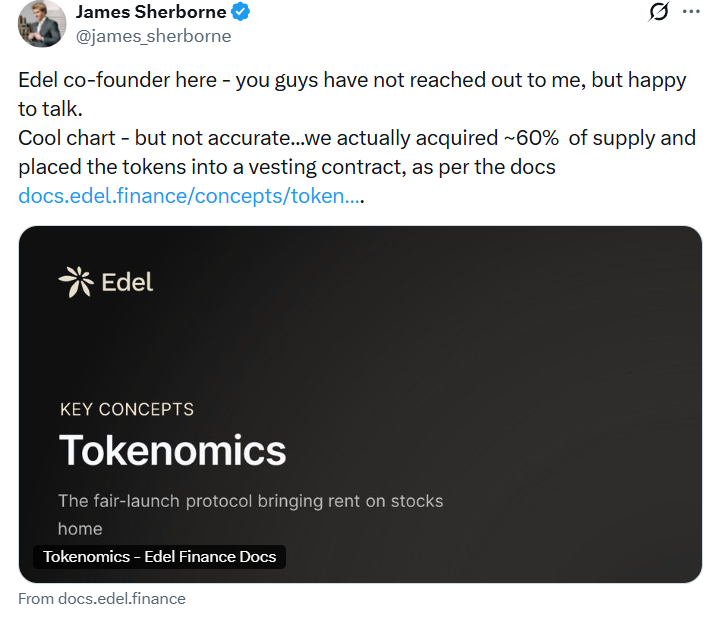This screenshot has height=618, width=721.
Task: Open the three-dot more options menu
Action: point(691,12)
